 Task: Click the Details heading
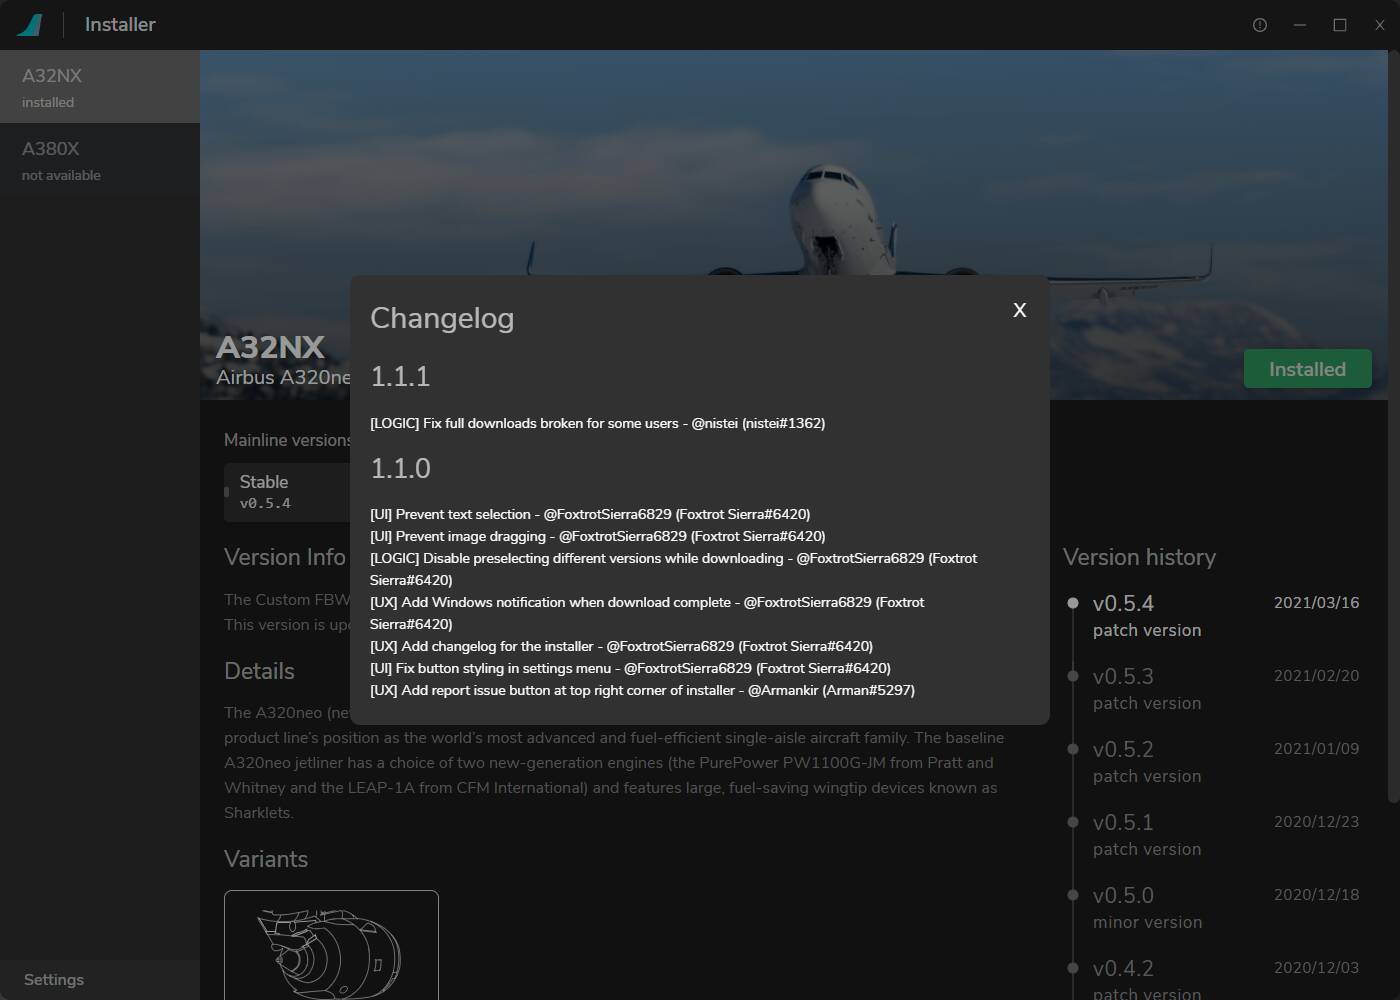pyautogui.click(x=259, y=671)
